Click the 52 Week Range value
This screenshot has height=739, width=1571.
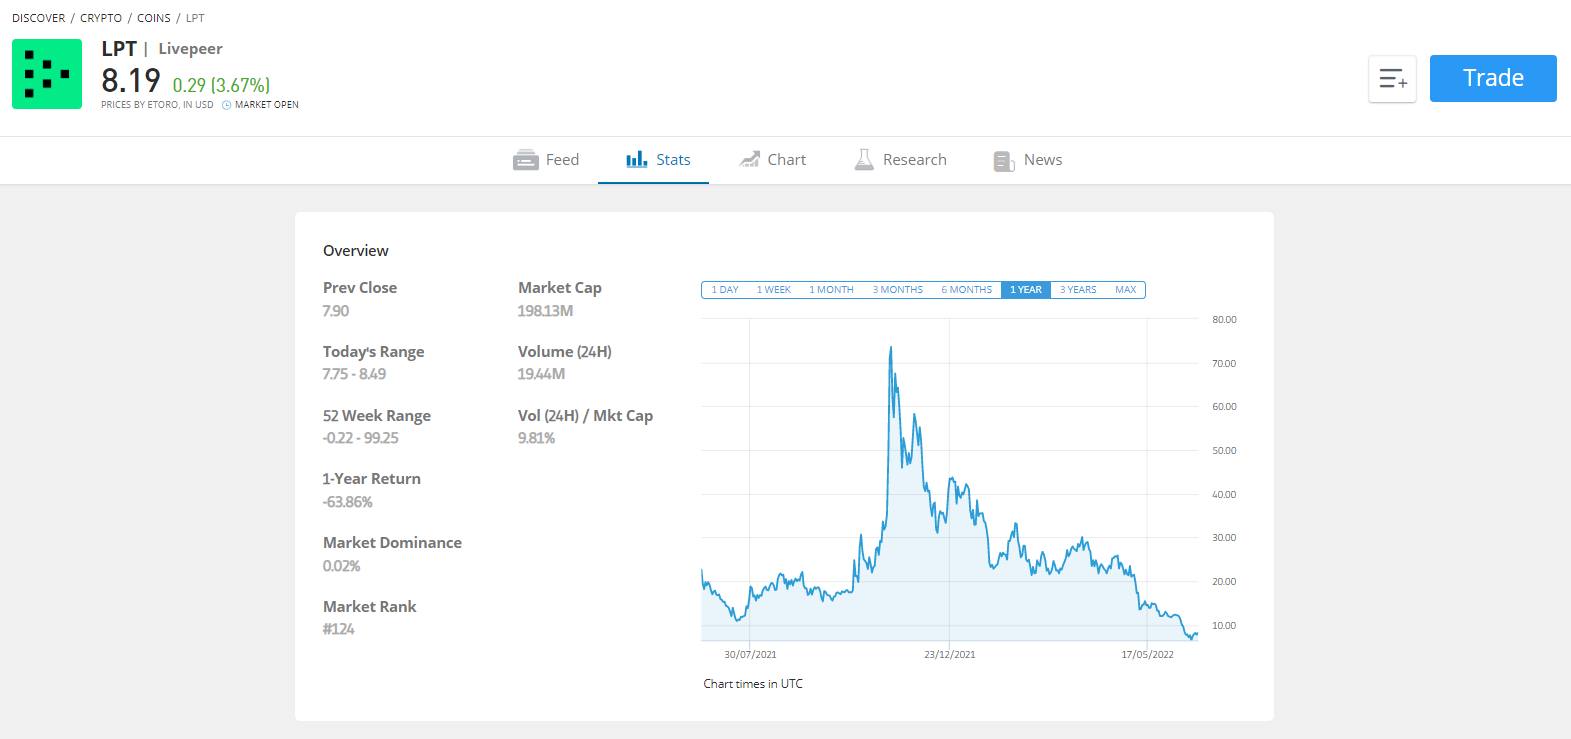pyautogui.click(x=361, y=438)
